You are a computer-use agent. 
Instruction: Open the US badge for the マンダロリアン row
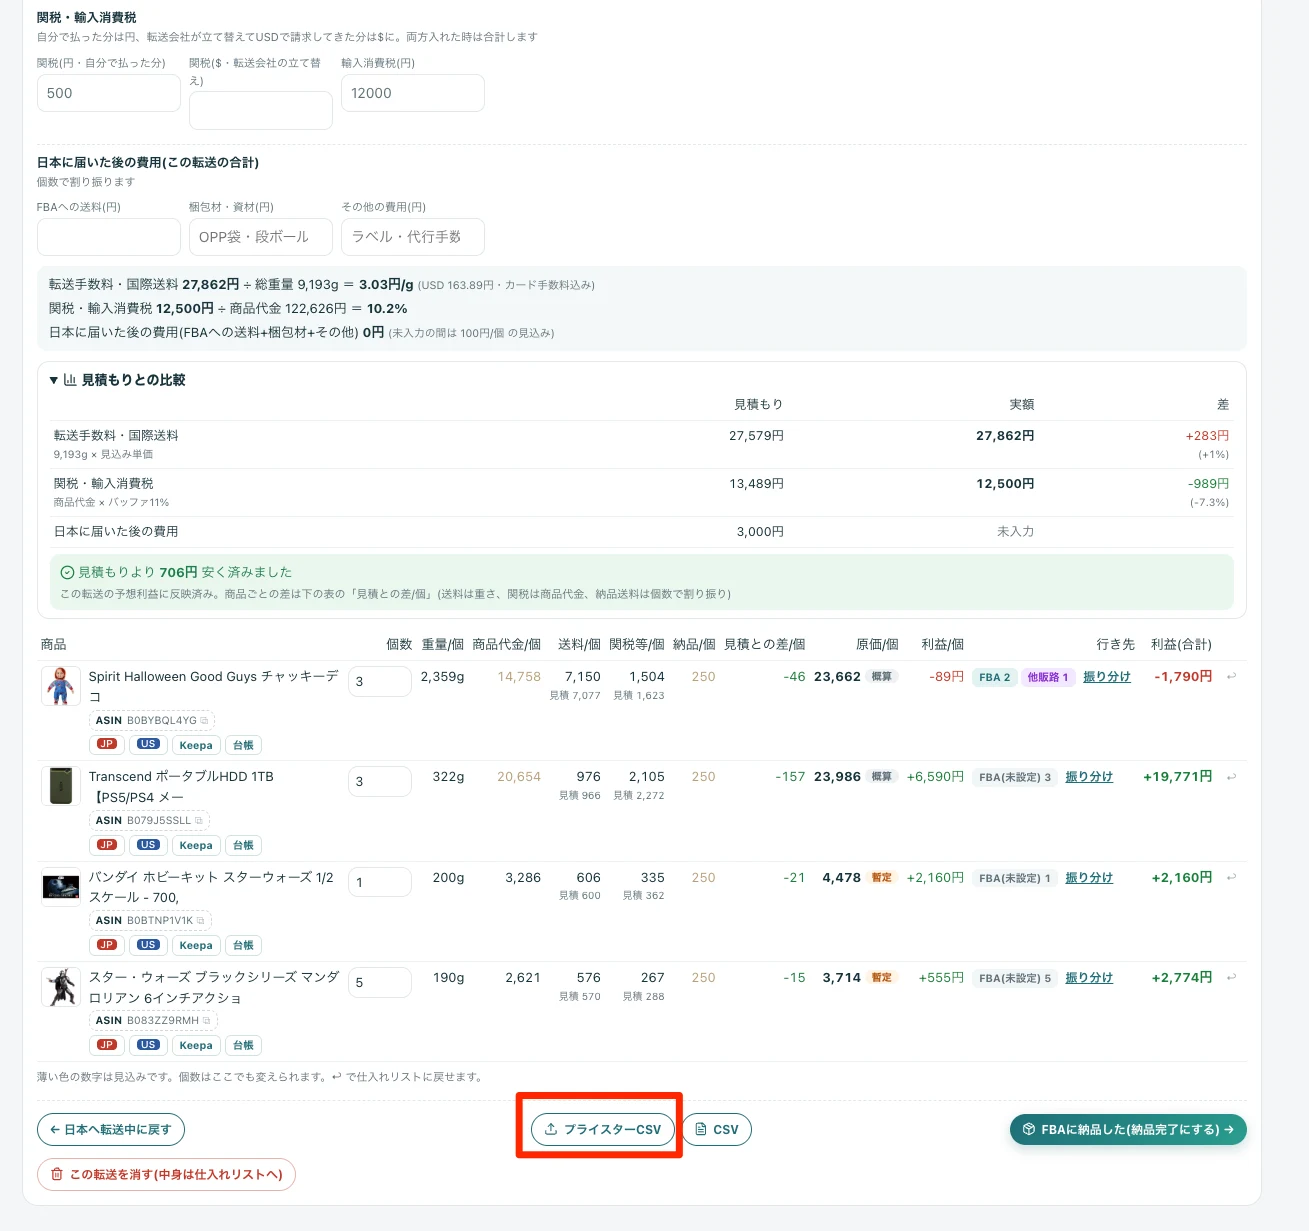[148, 1045]
